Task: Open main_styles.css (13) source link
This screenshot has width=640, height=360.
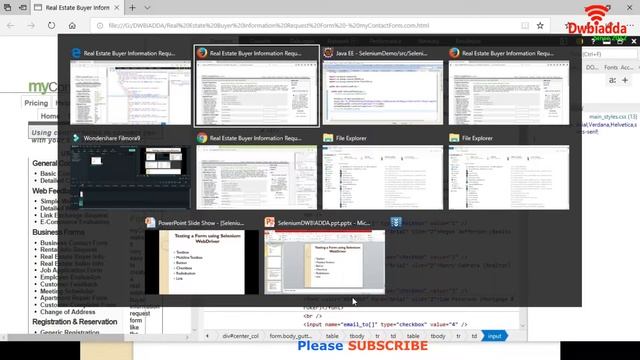Action: point(613,117)
